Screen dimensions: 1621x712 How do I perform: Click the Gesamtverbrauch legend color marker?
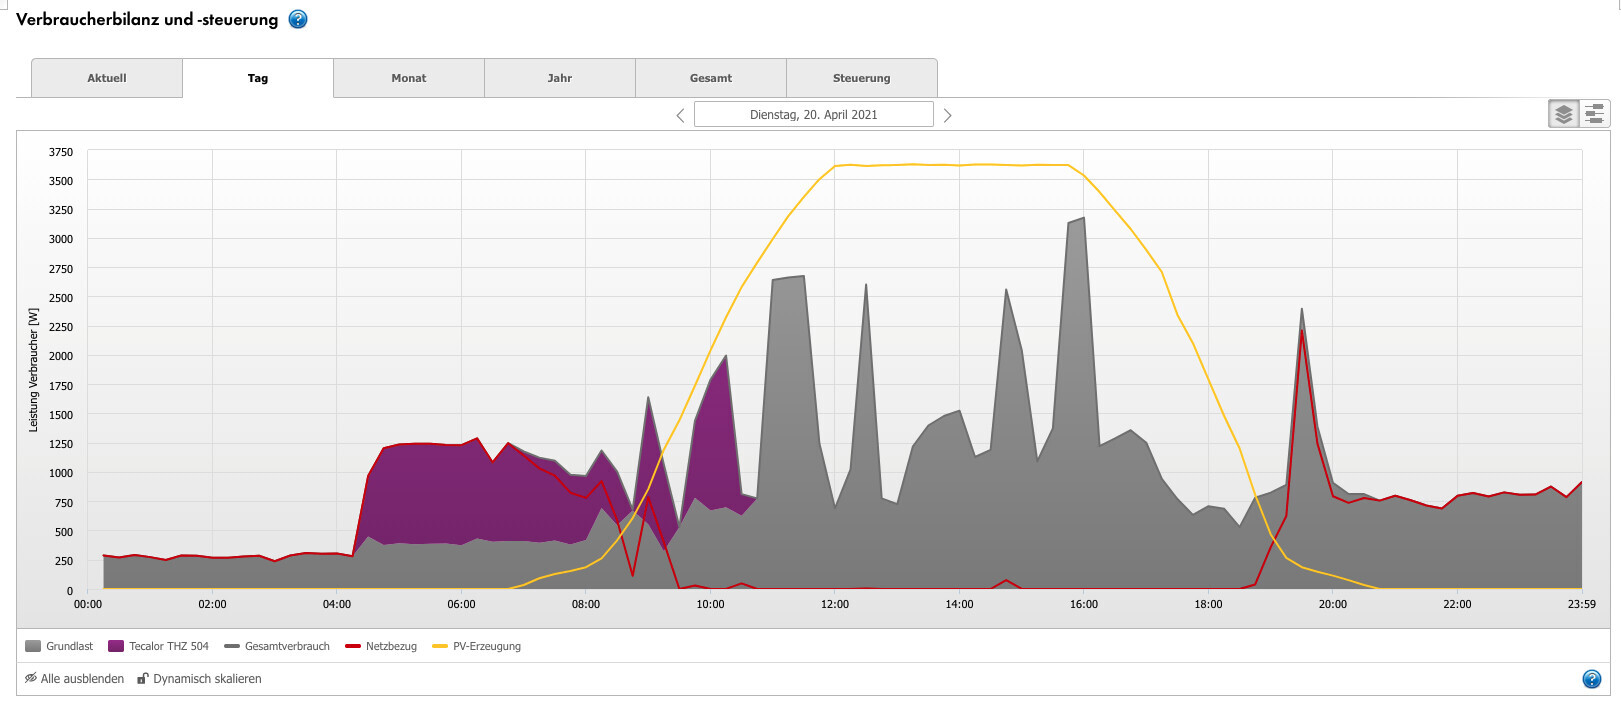(232, 646)
